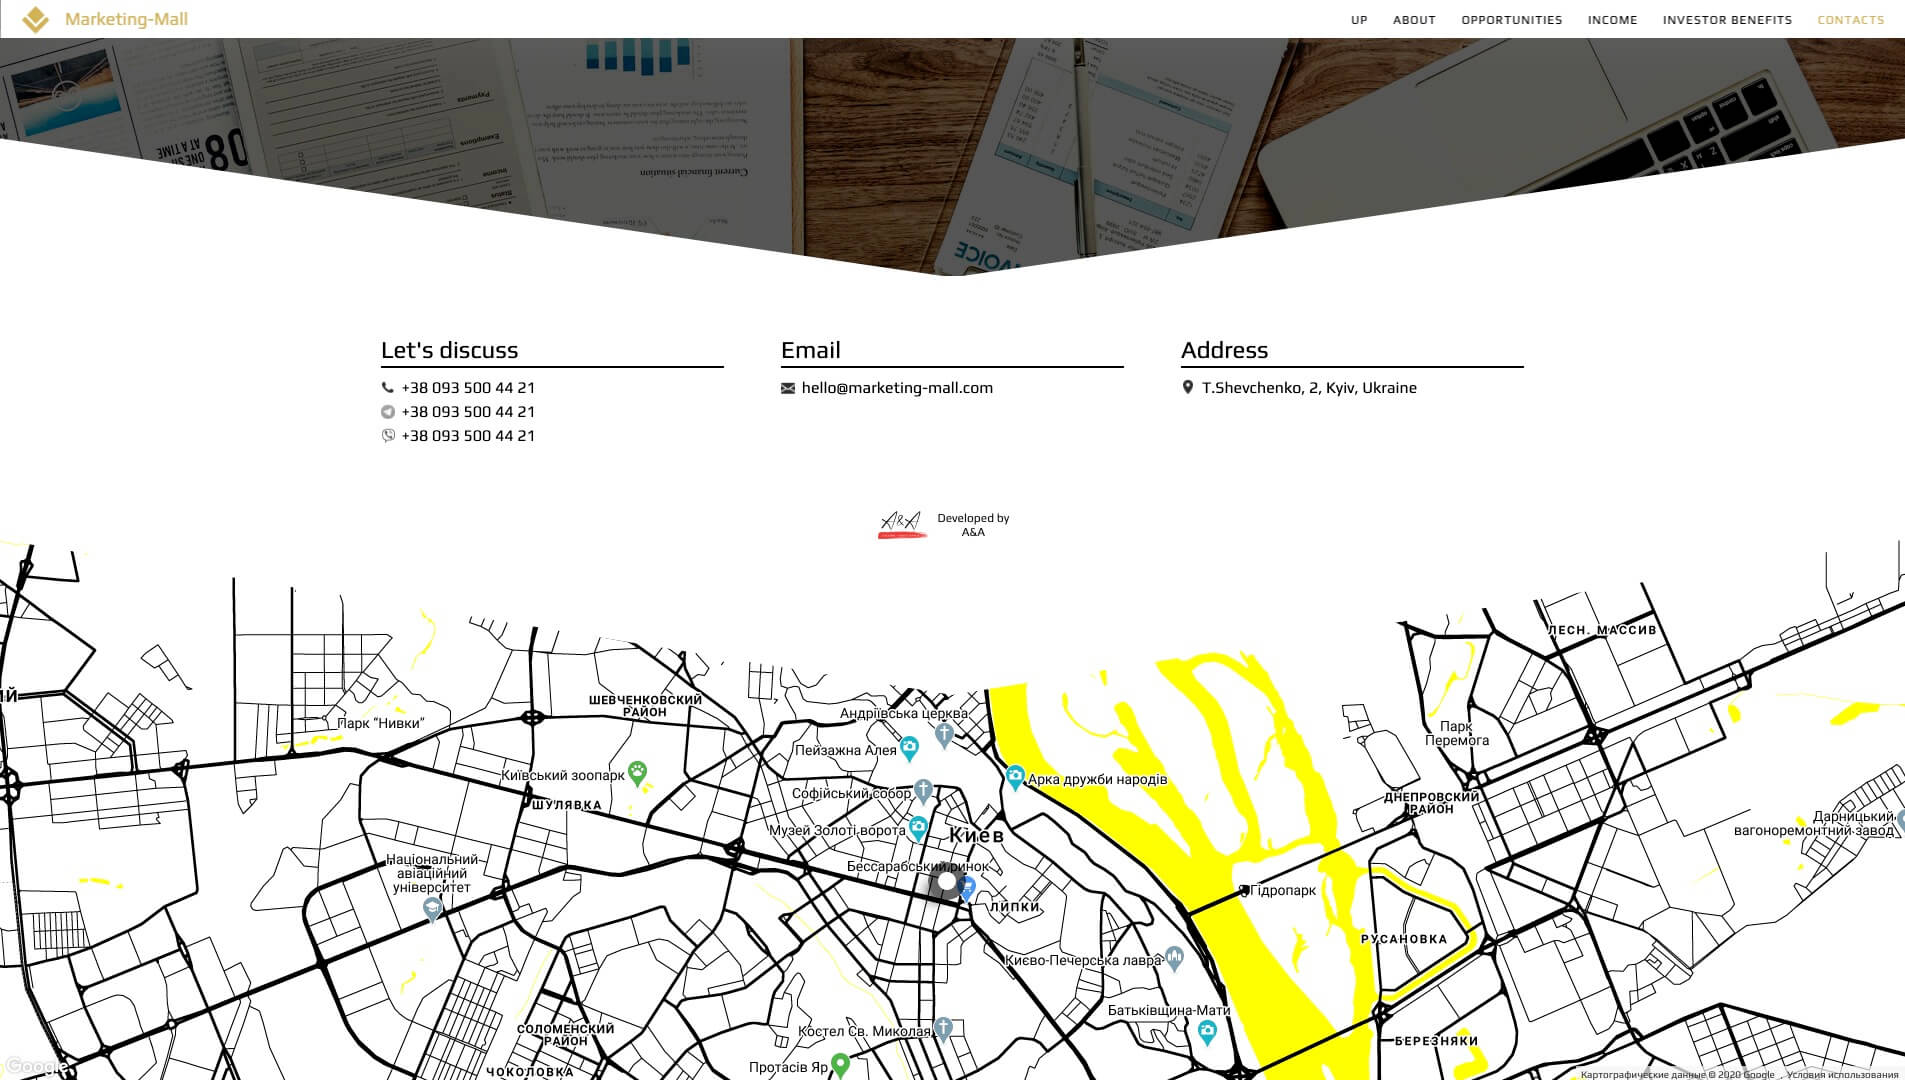Click the Telegram icon beside the second phone number
The width and height of the screenshot is (1905, 1080).
tap(387, 412)
